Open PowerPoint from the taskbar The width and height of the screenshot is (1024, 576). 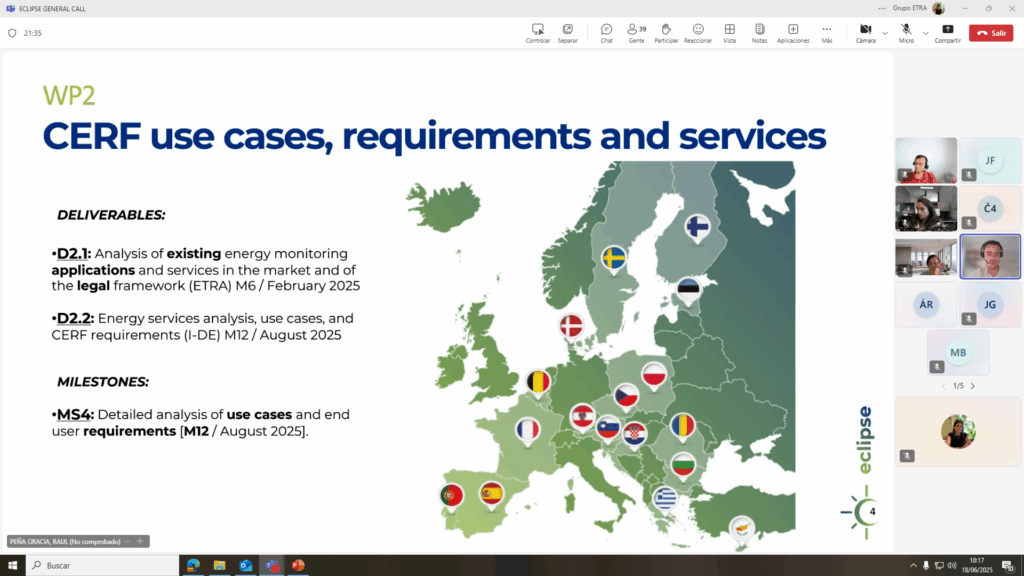(x=297, y=565)
